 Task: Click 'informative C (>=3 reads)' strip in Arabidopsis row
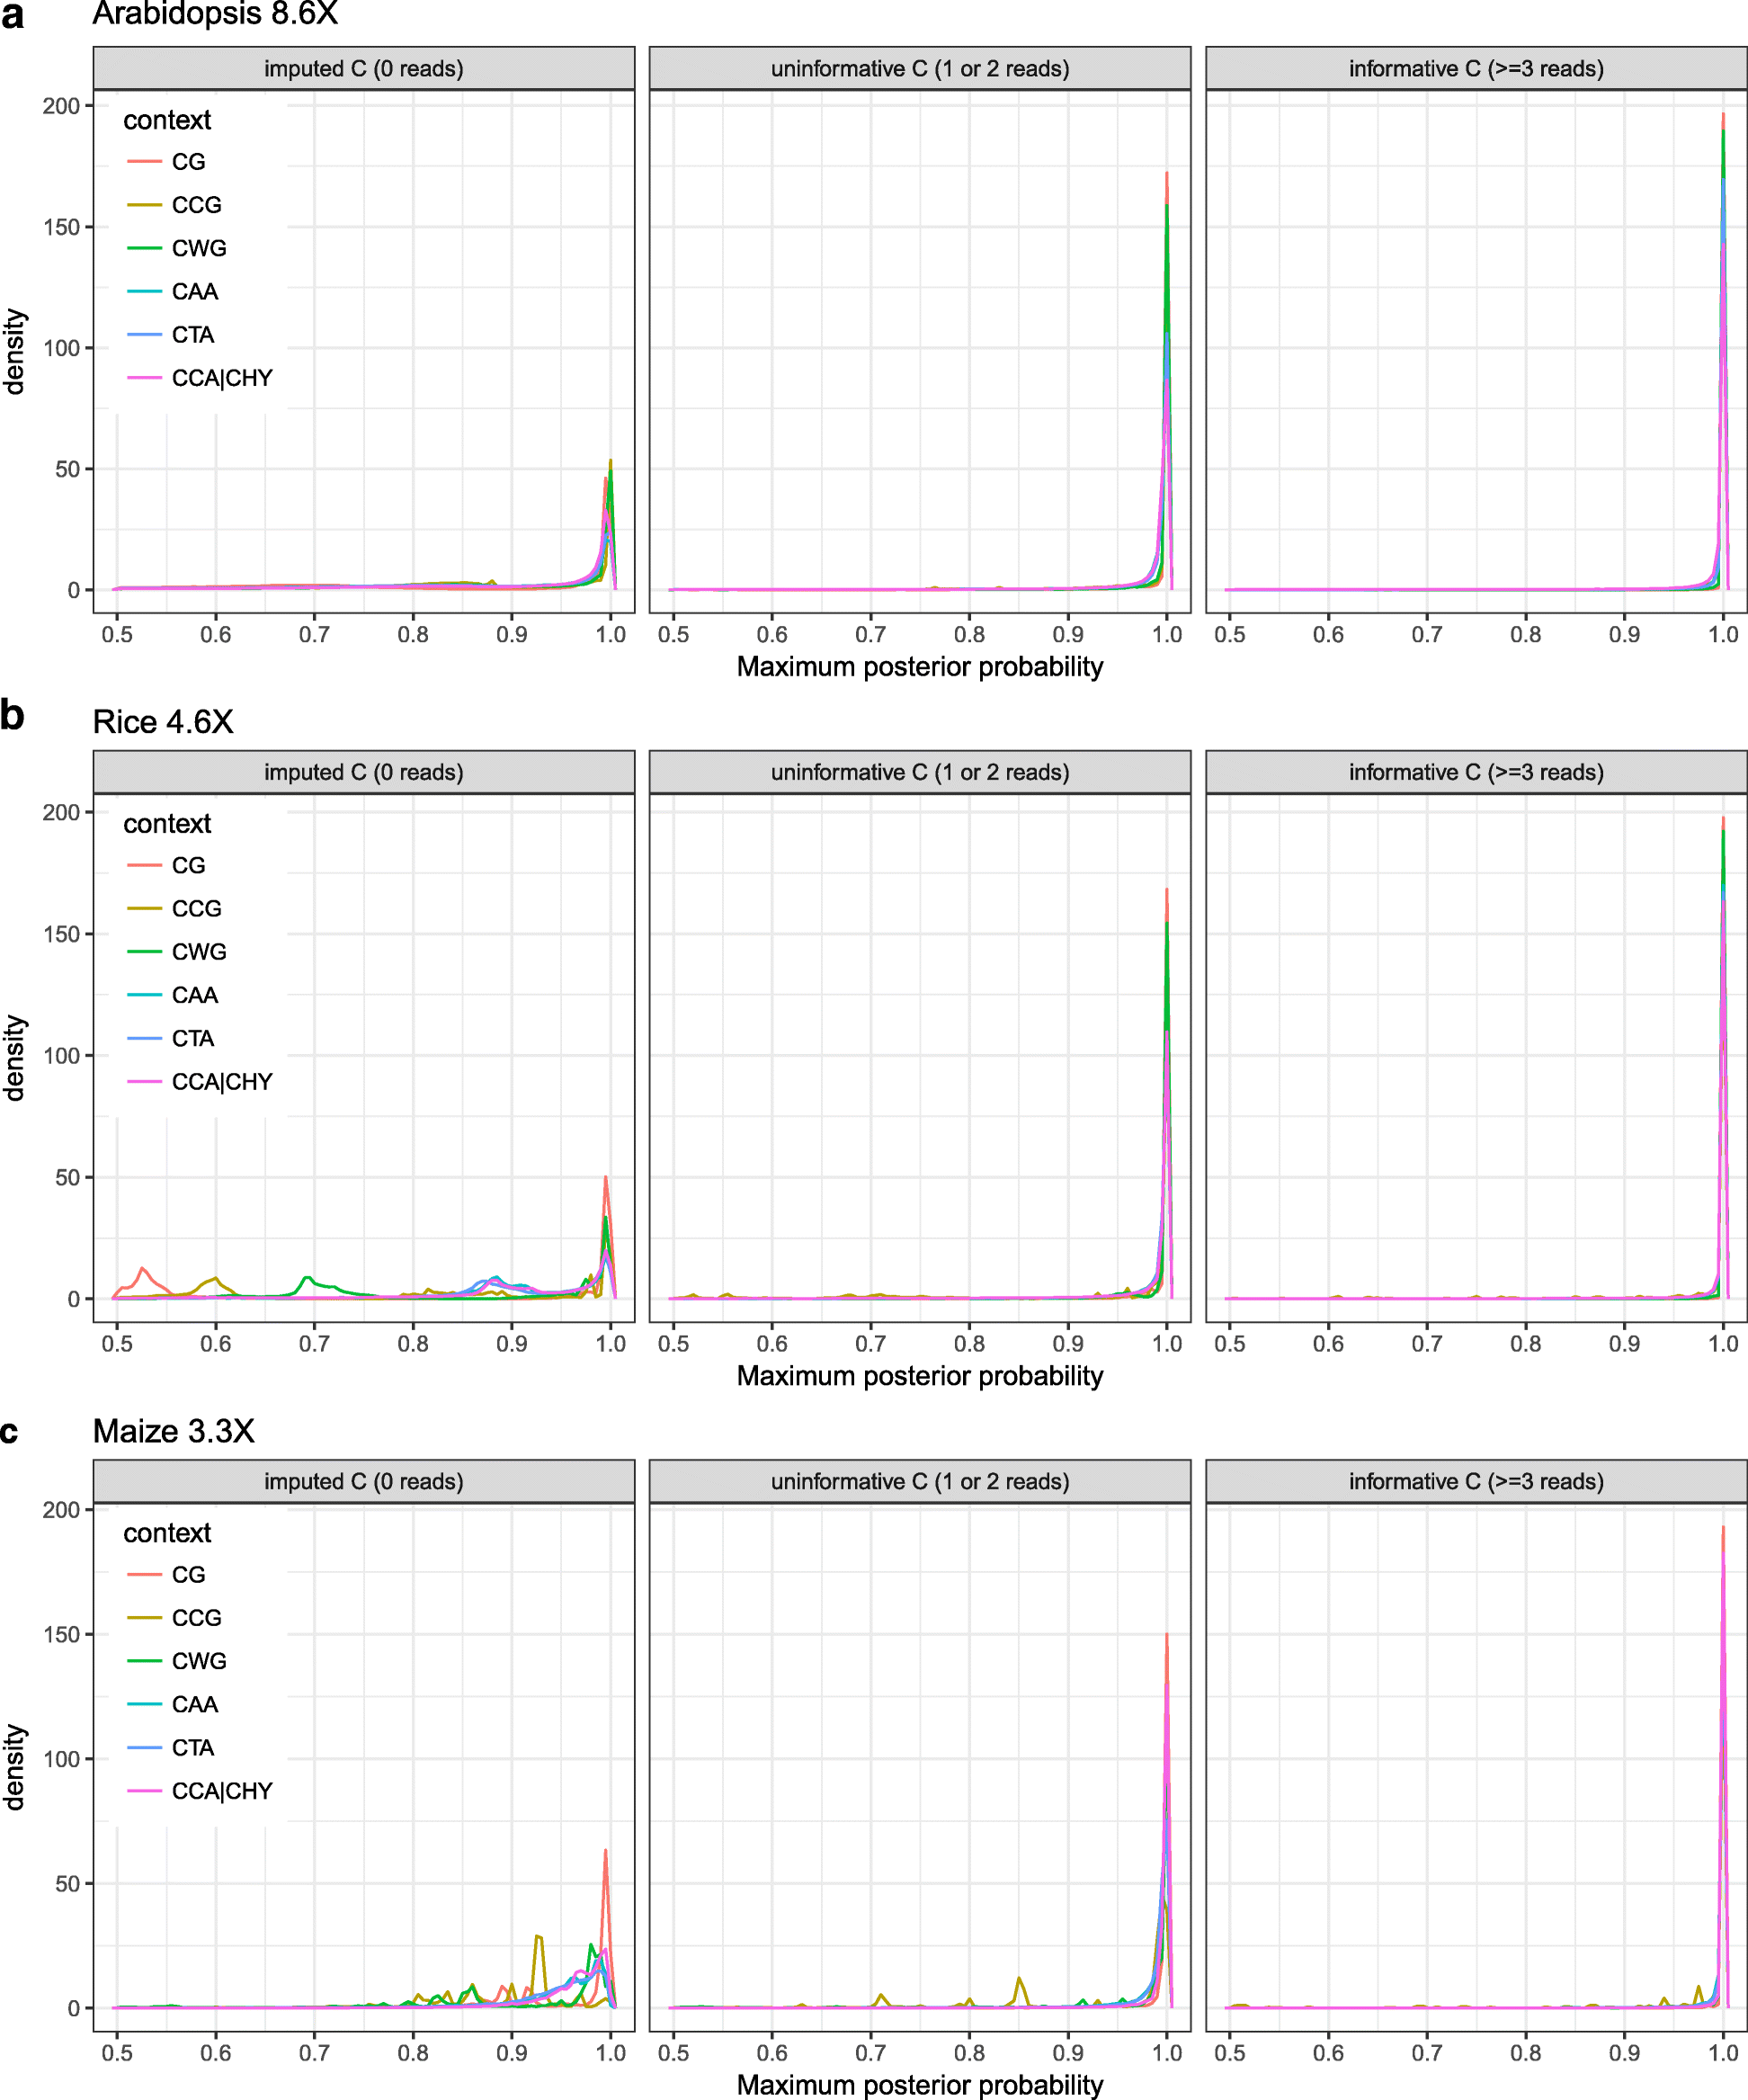pos(1476,68)
